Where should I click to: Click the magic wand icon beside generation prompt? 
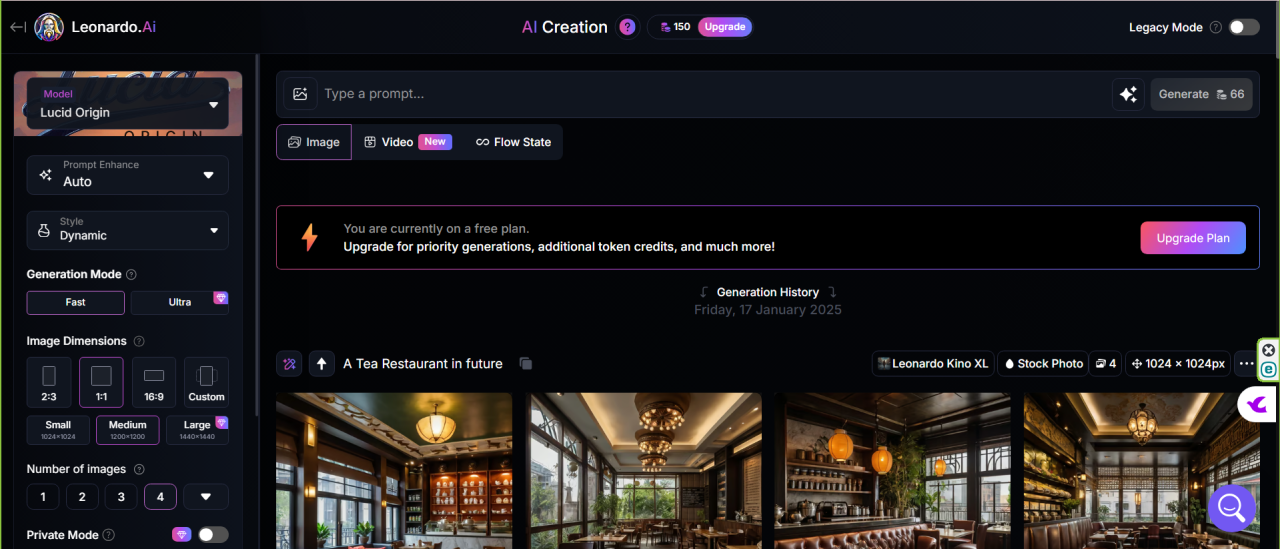[289, 364]
